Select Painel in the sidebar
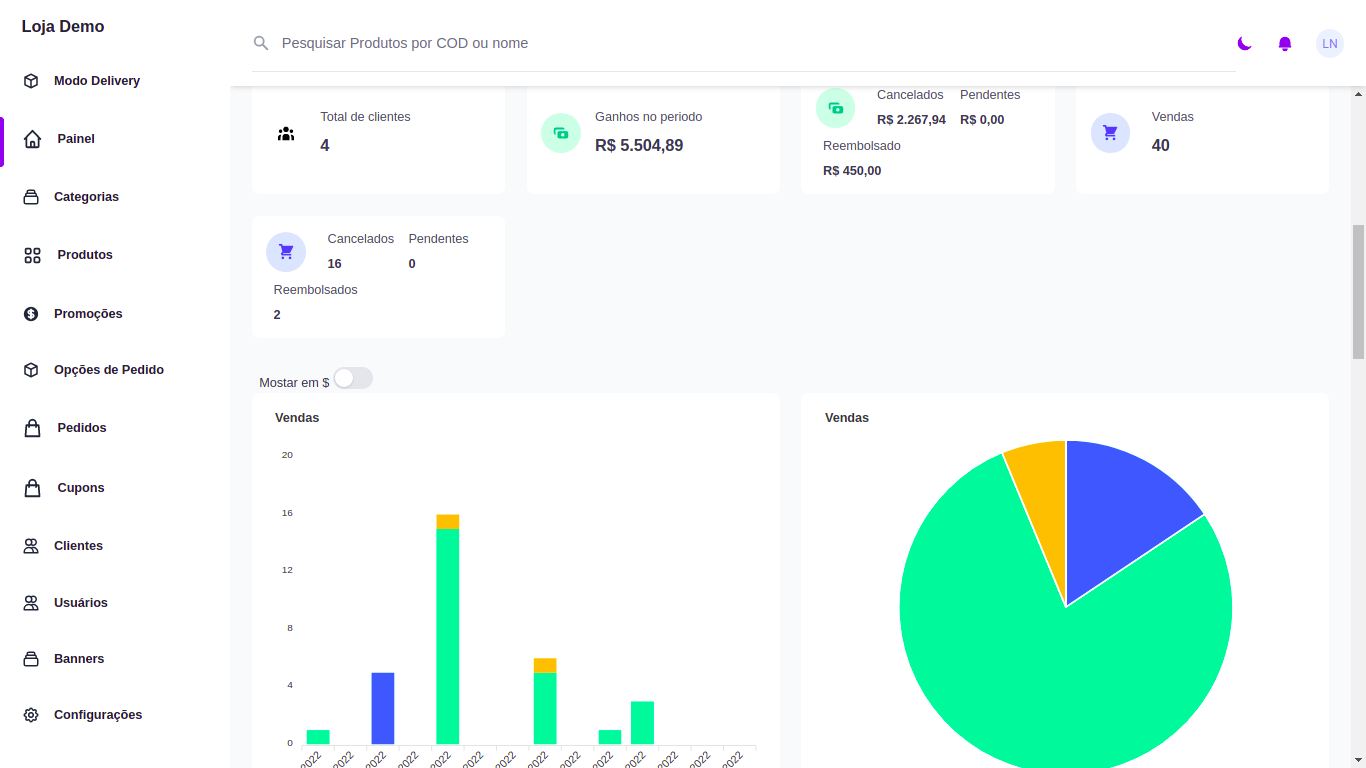The height and width of the screenshot is (768, 1366). (x=76, y=139)
